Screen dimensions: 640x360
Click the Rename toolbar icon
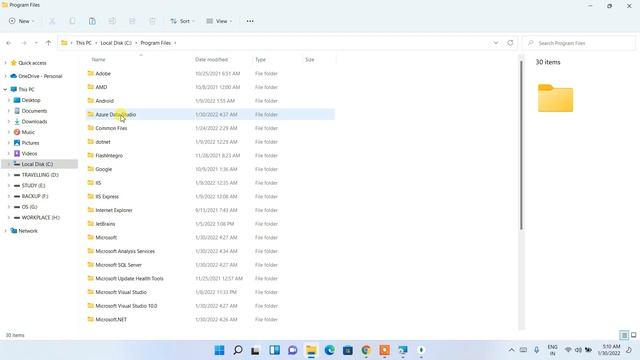112,21
